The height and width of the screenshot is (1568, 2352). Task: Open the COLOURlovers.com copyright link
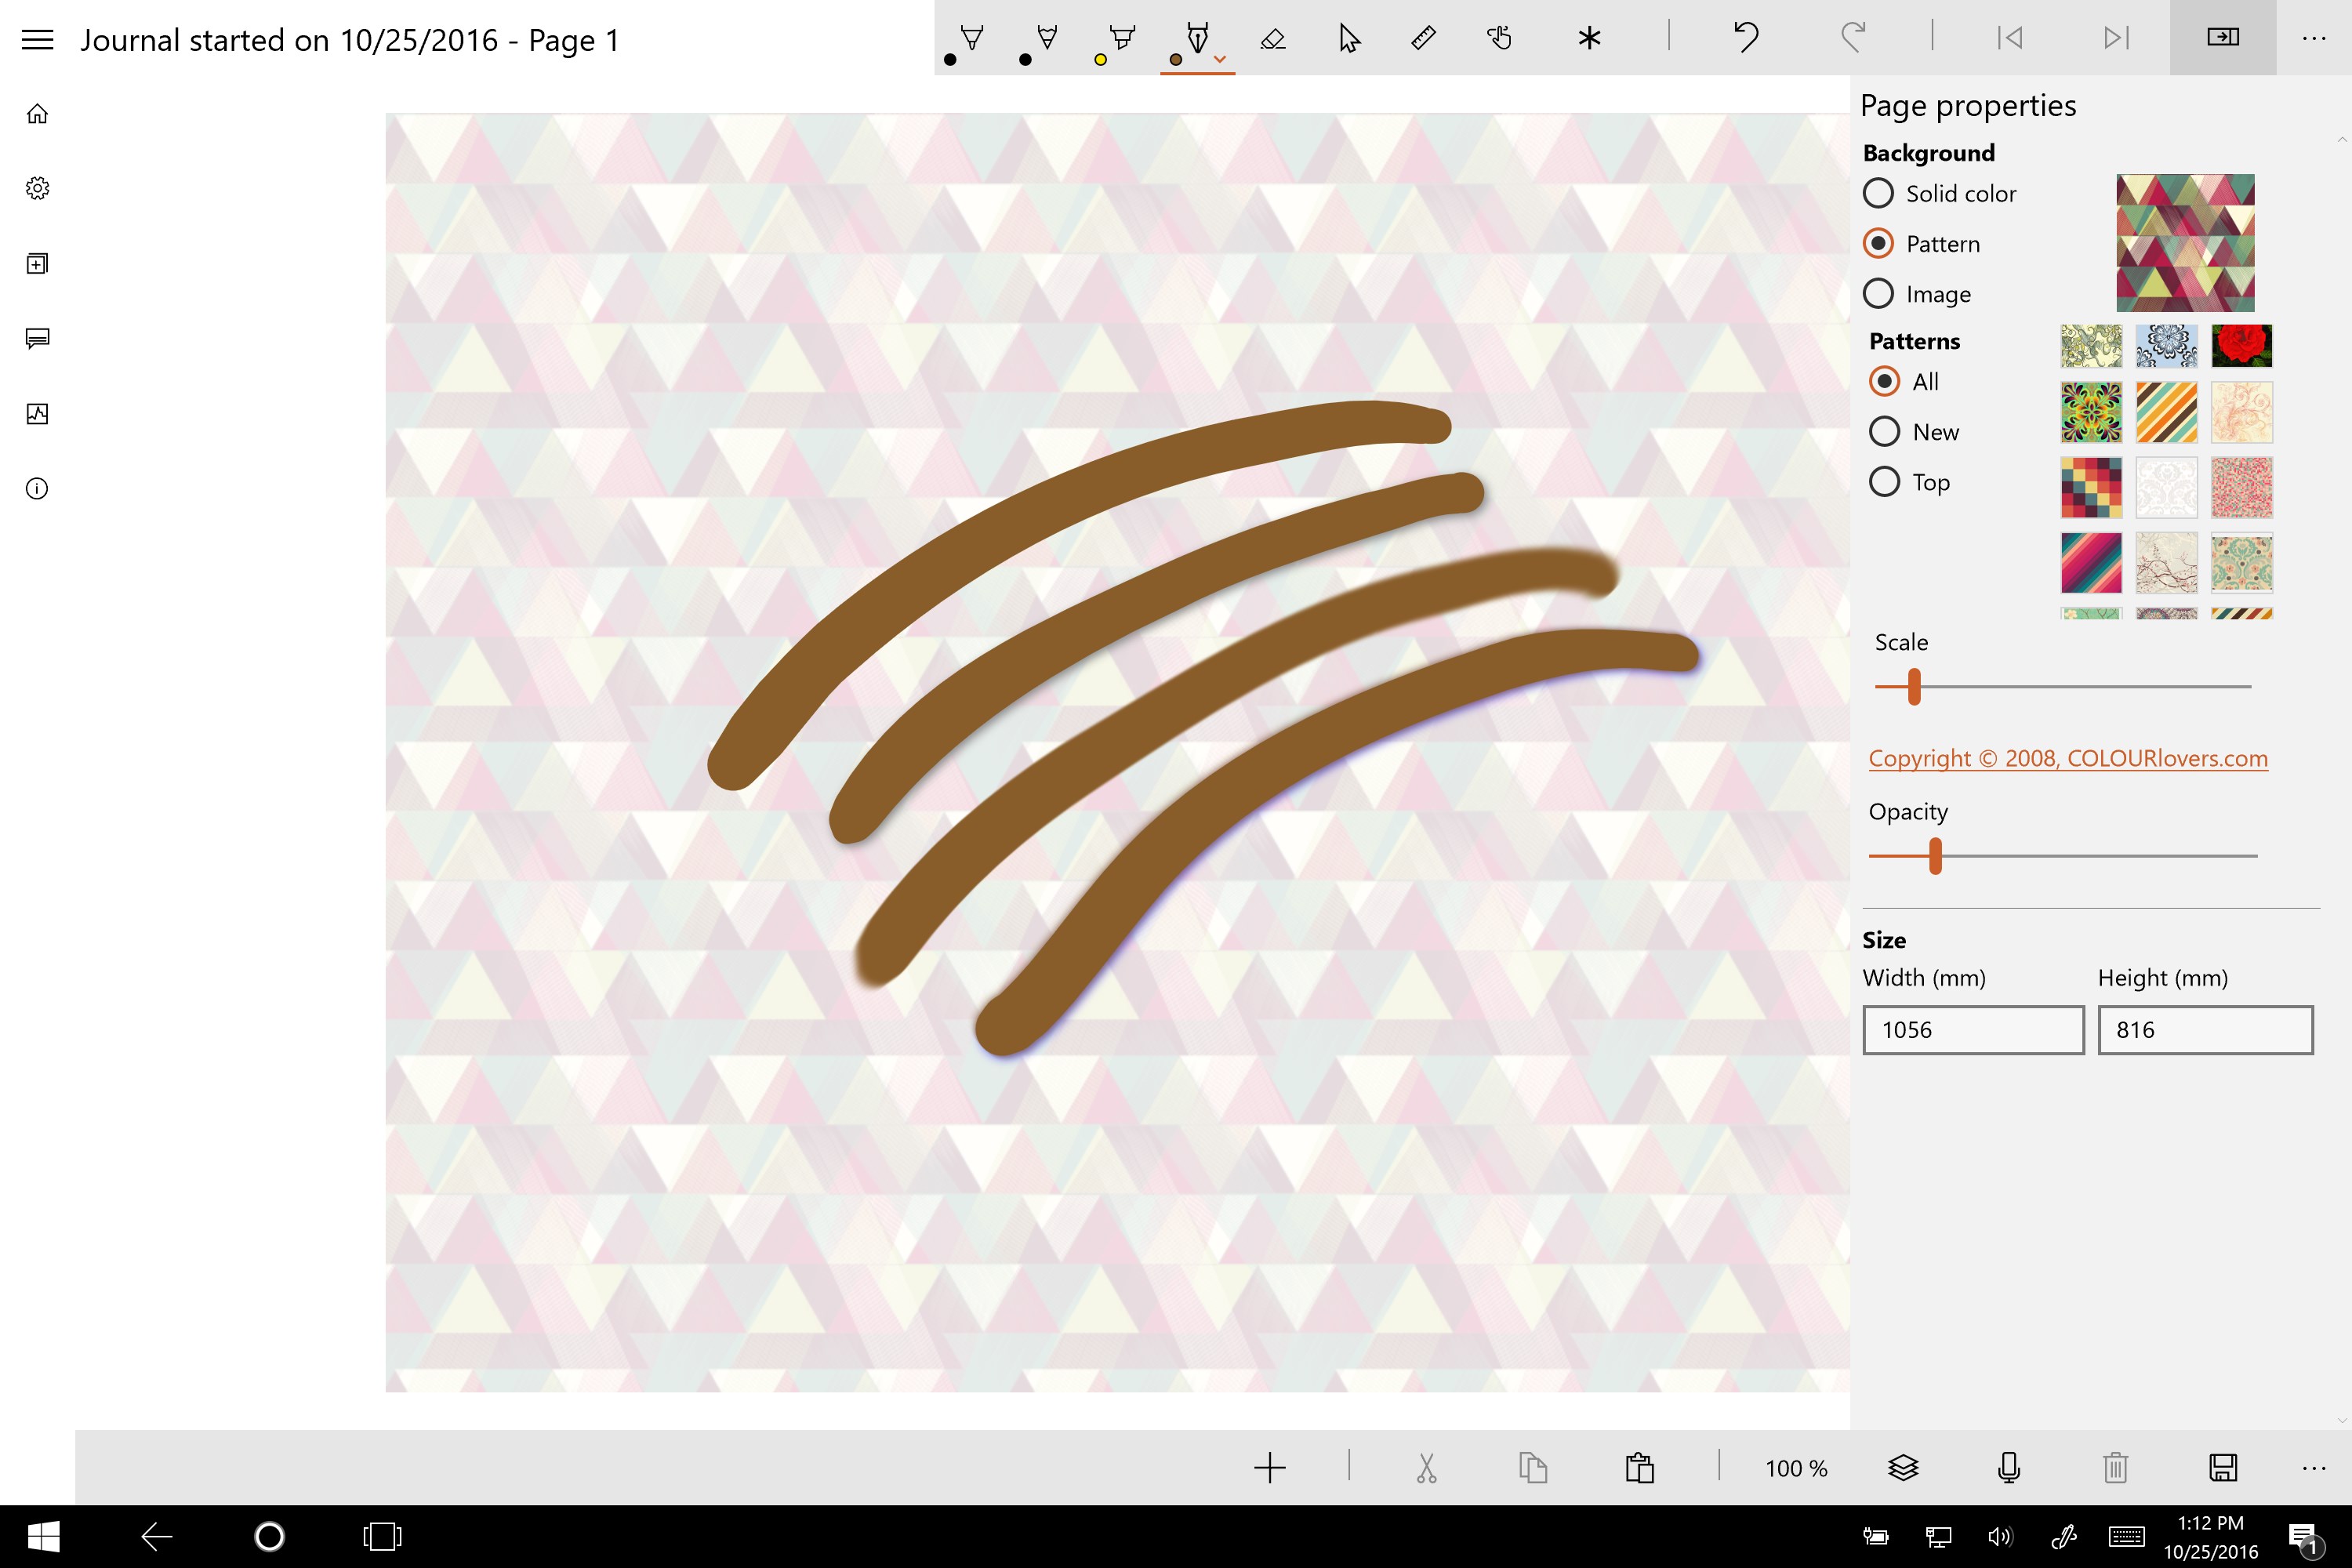coord(2067,758)
